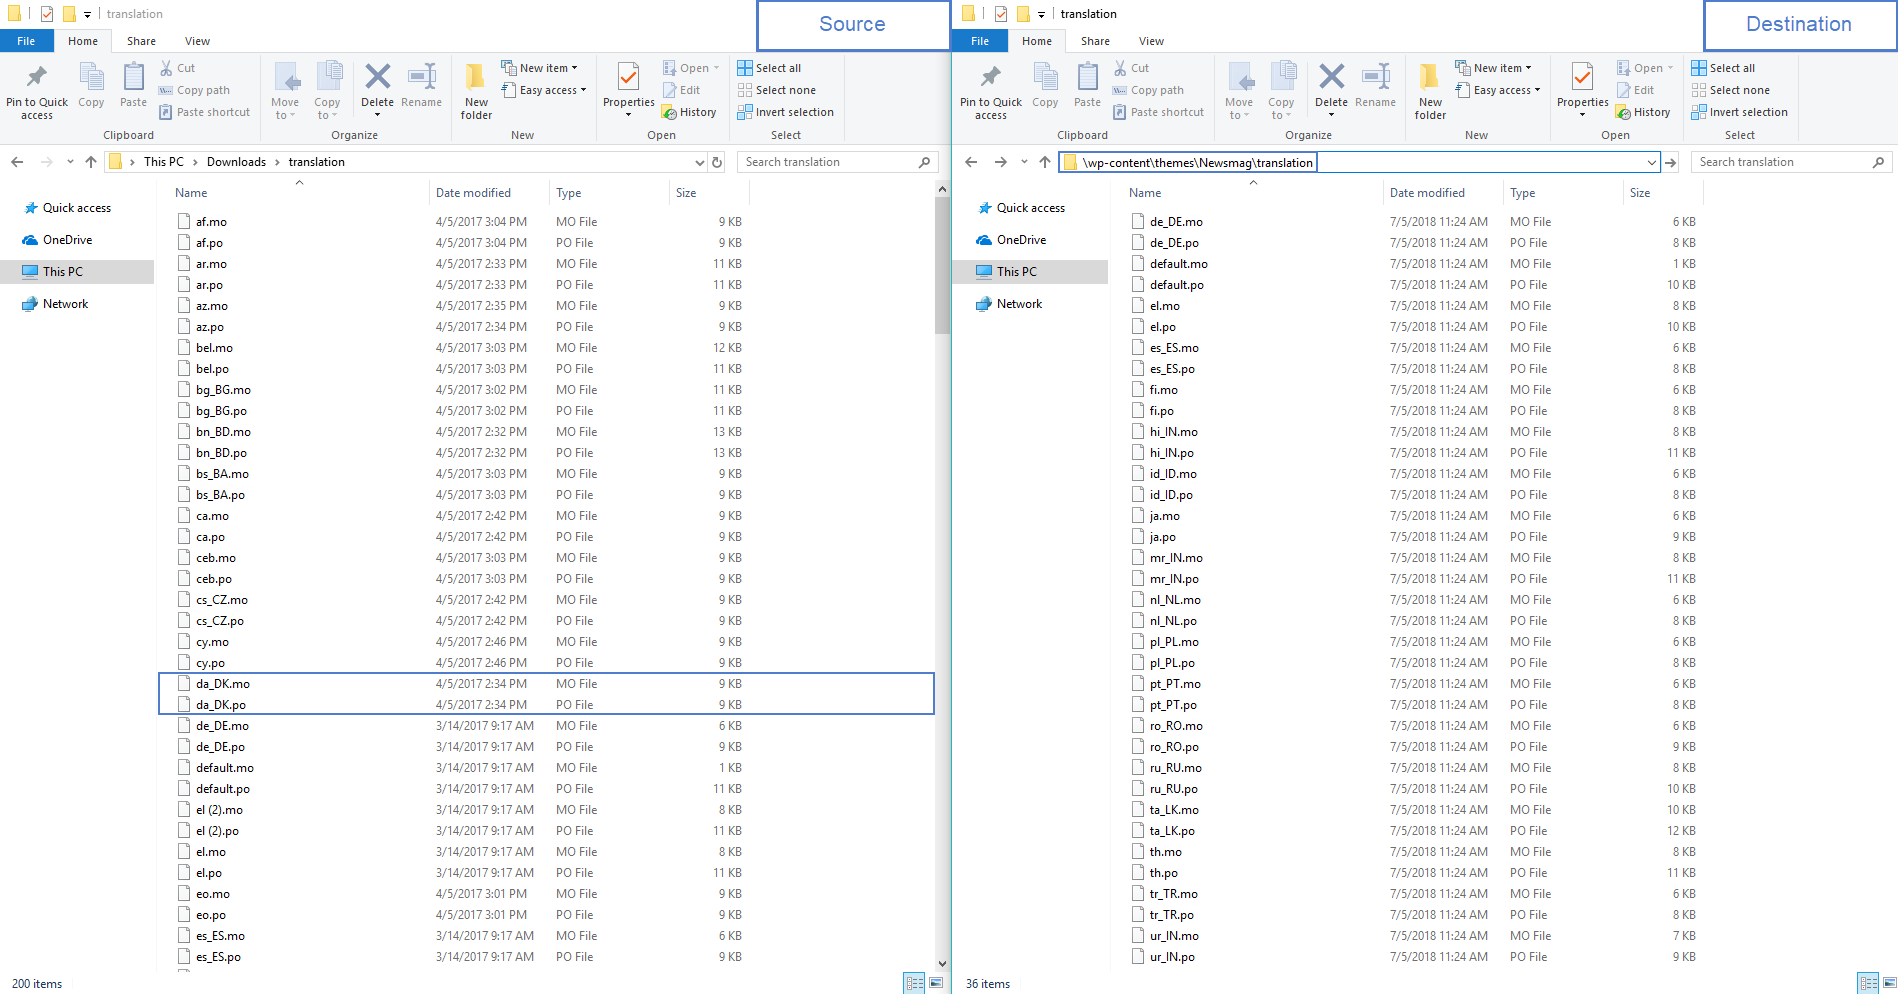Open Share tab in Destination window
This screenshot has width=1898, height=994.
click(x=1095, y=41)
